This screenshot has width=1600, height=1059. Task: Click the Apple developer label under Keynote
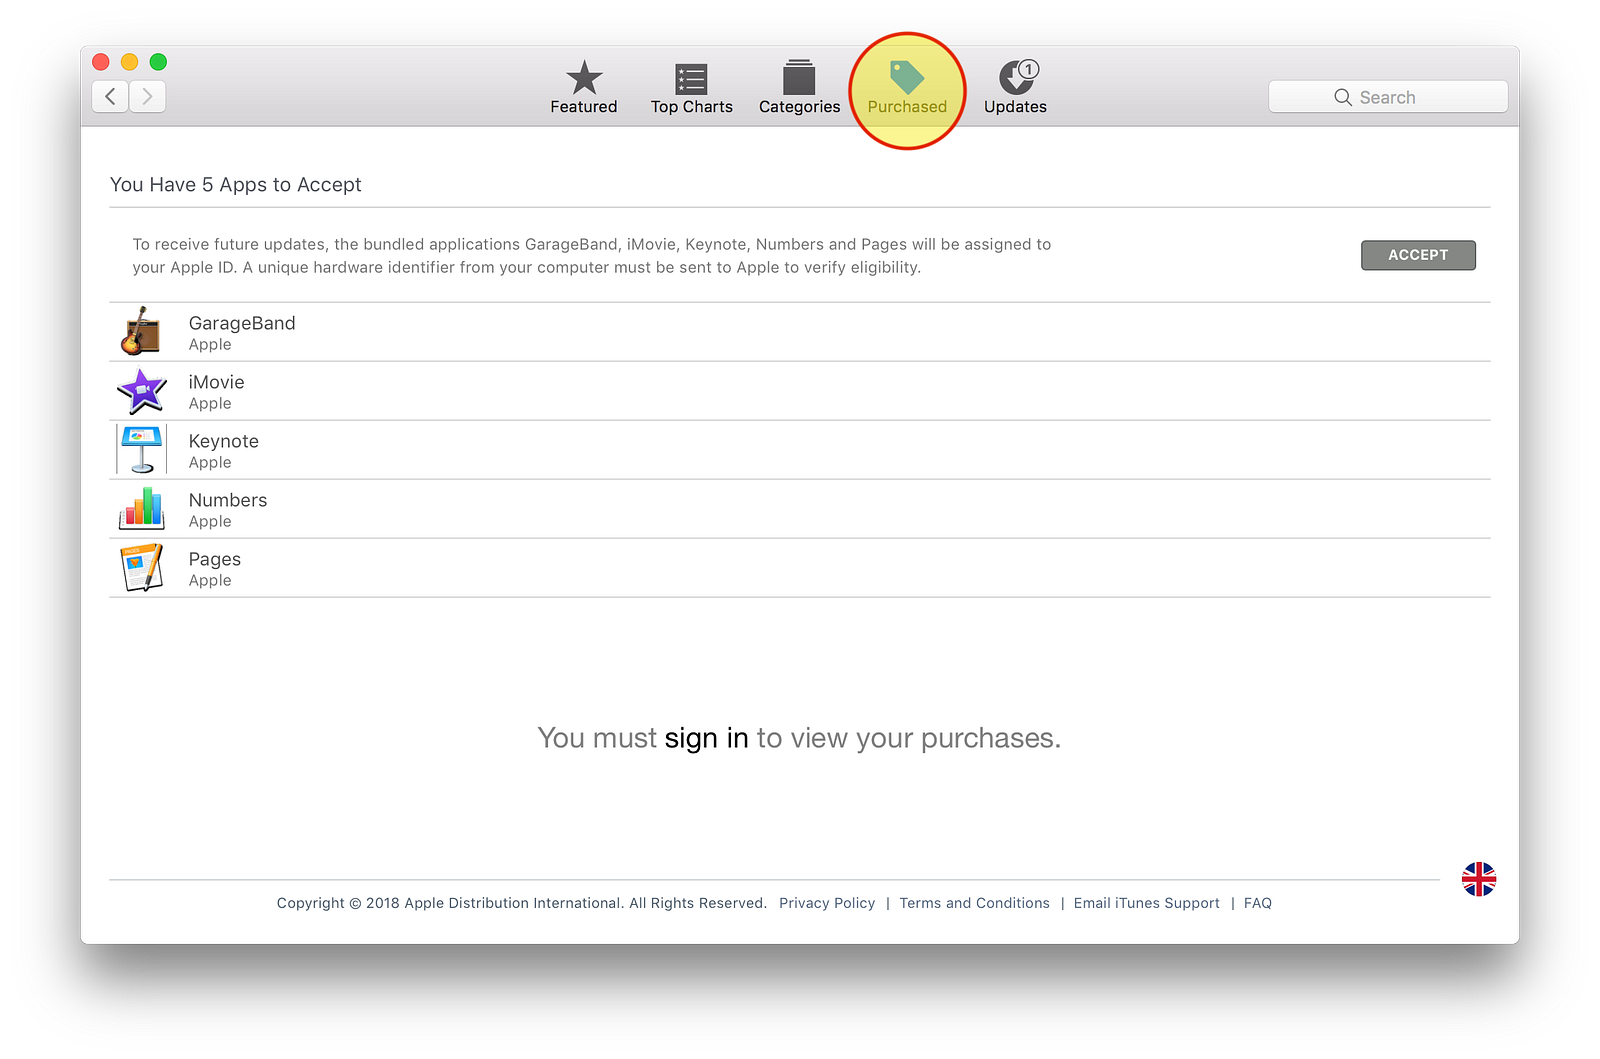(x=210, y=463)
